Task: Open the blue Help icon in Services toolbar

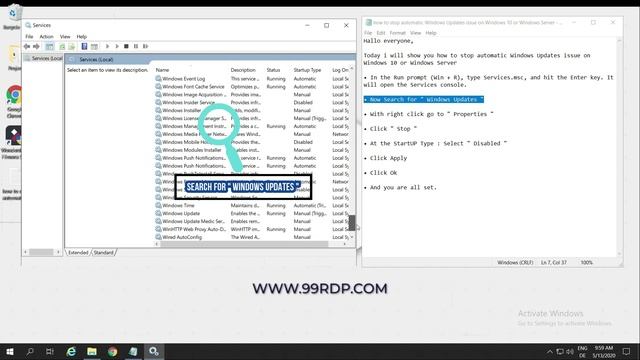Action: pos(84,47)
